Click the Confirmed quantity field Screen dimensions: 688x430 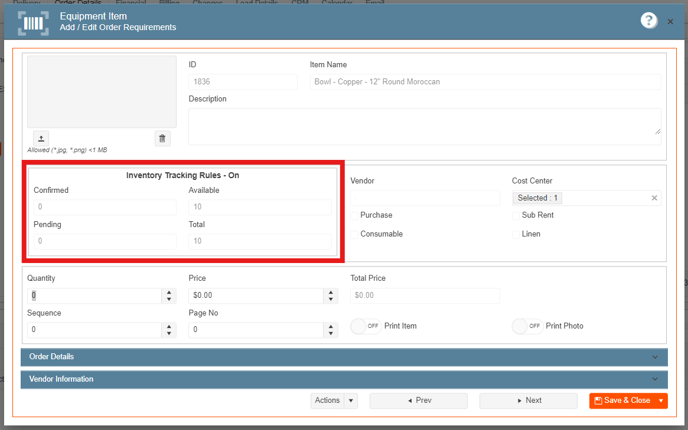click(105, 207)
